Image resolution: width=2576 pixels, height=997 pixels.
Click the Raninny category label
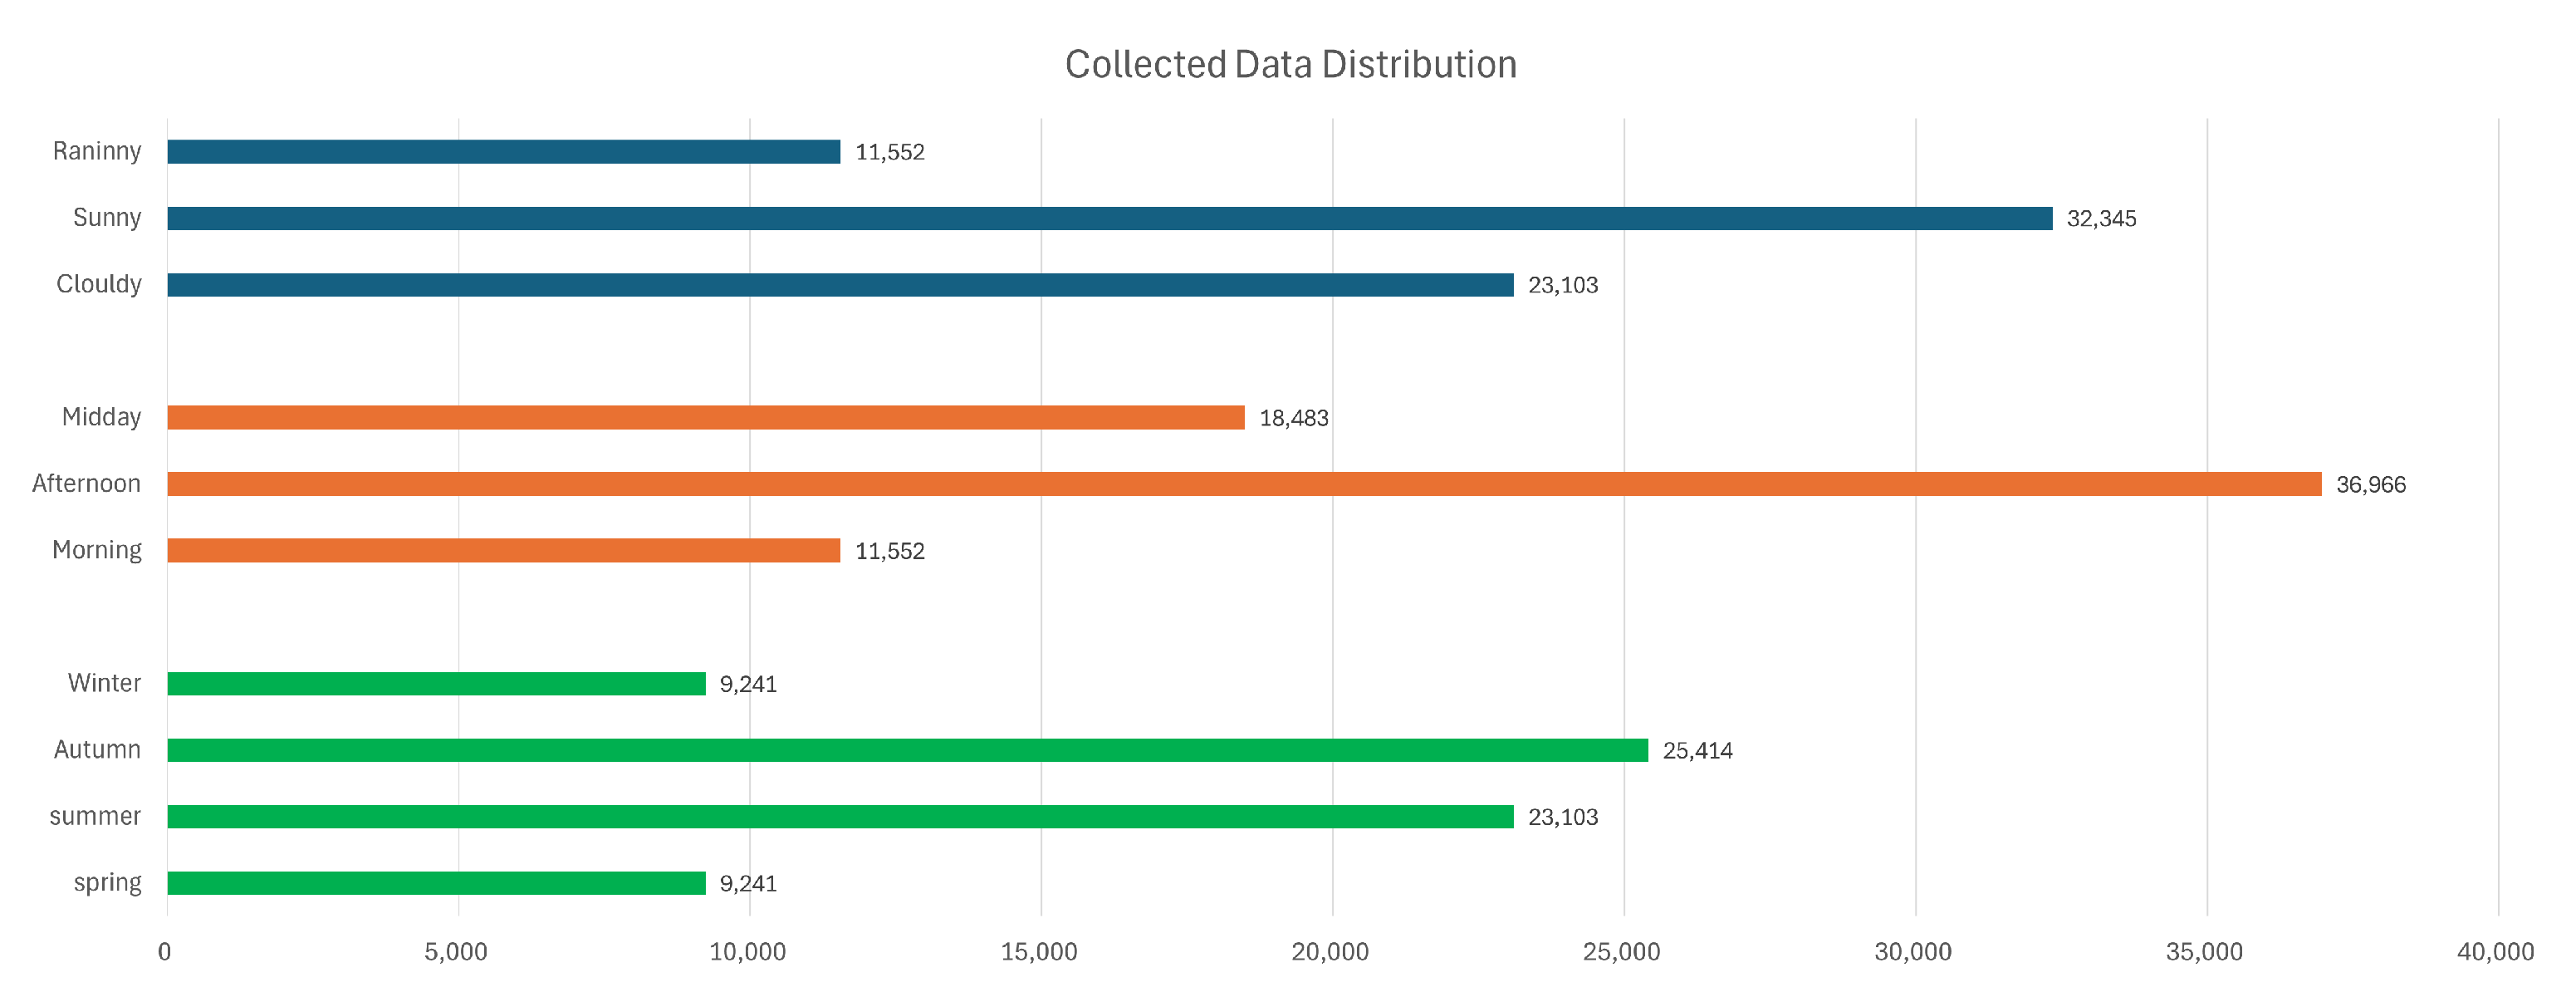coord(97,152)
